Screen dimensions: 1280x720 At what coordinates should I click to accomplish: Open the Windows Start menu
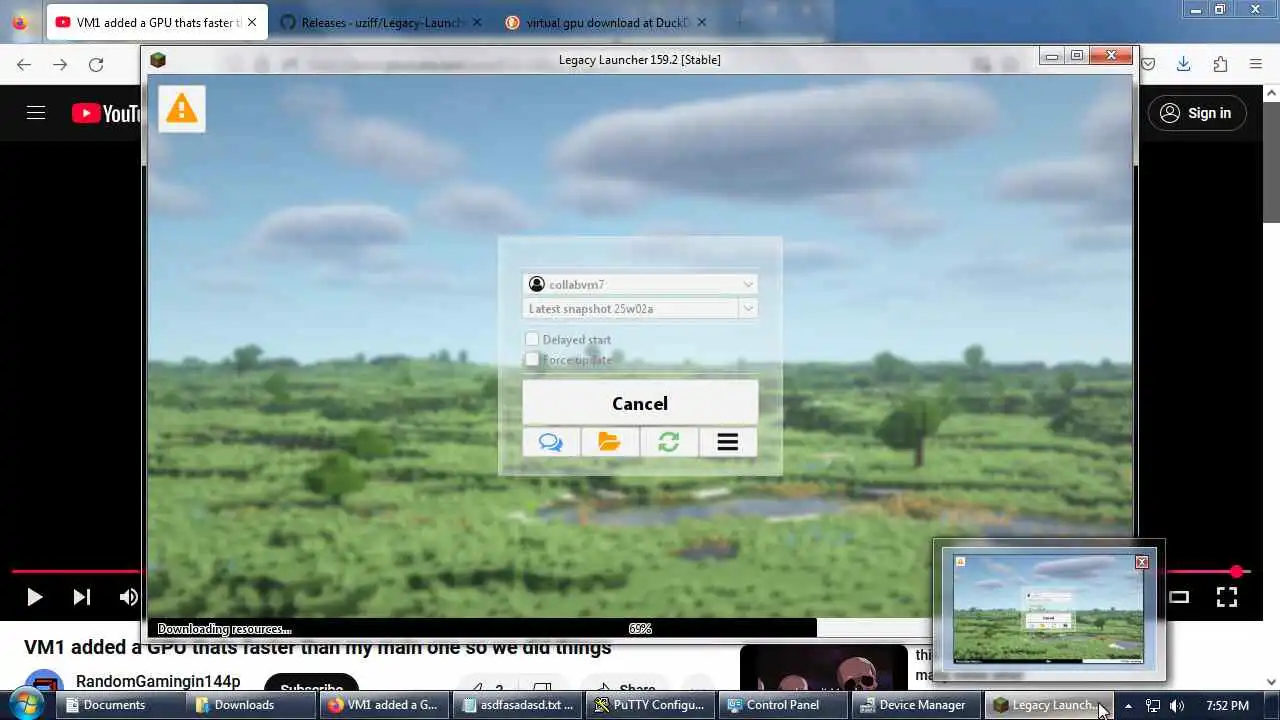click(x=24, y=704)
